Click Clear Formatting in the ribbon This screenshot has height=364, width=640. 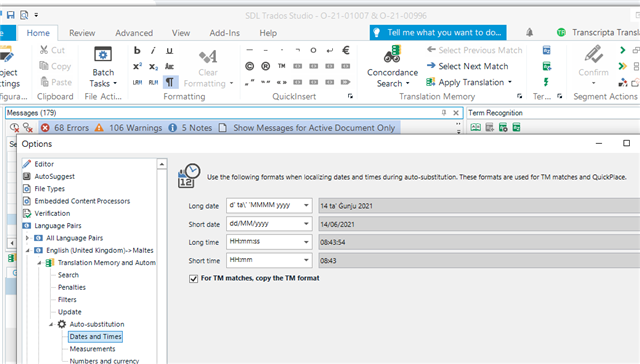208,68
